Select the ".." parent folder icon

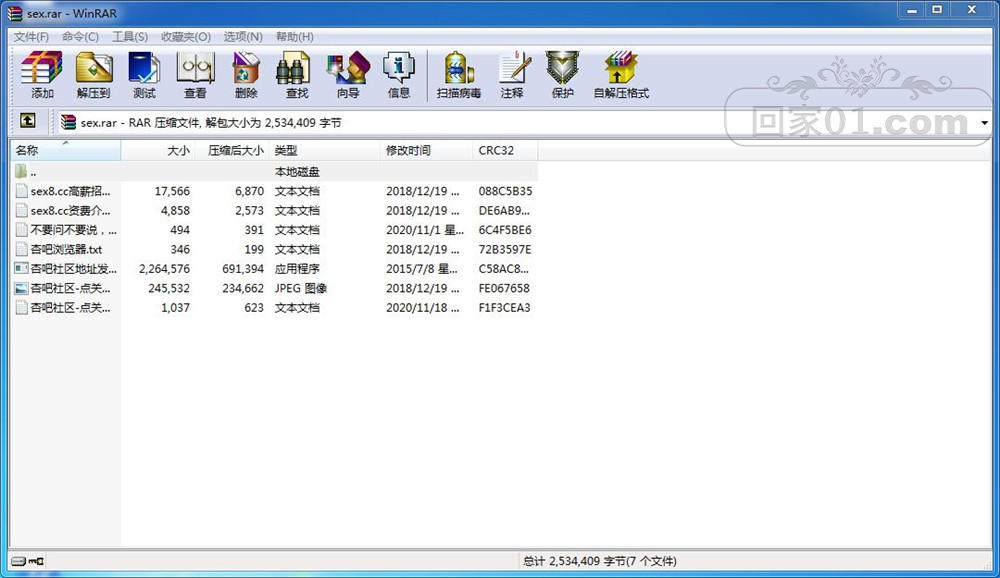[x=21, y=171]
